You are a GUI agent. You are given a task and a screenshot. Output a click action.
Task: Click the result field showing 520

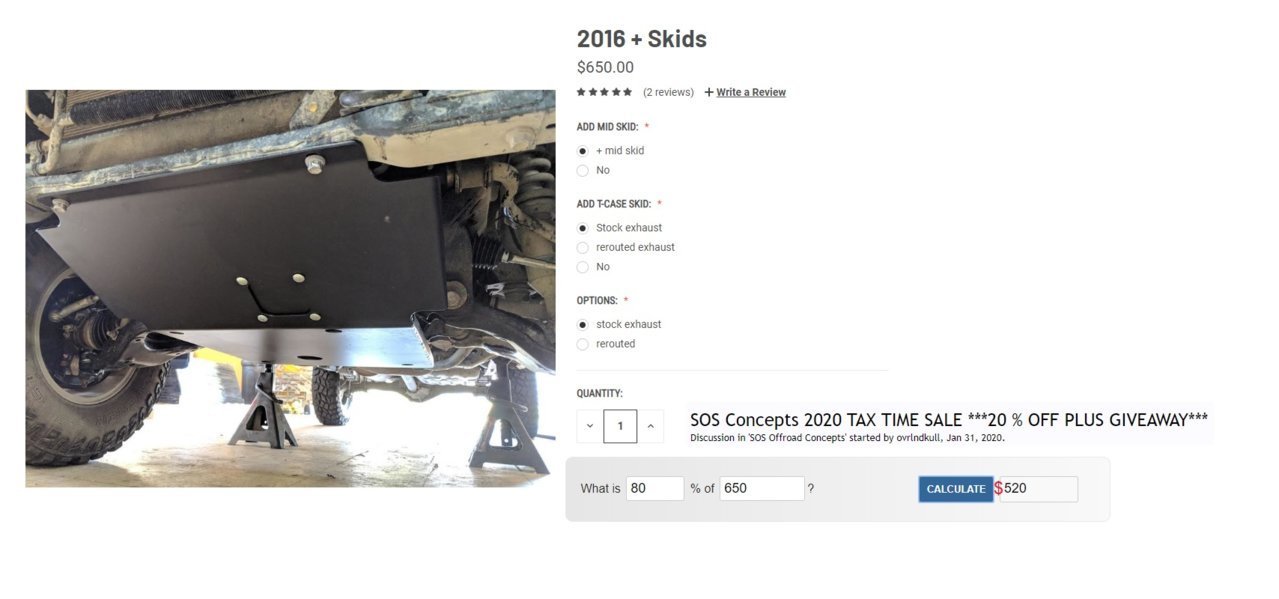click(x=1038, y=489)
